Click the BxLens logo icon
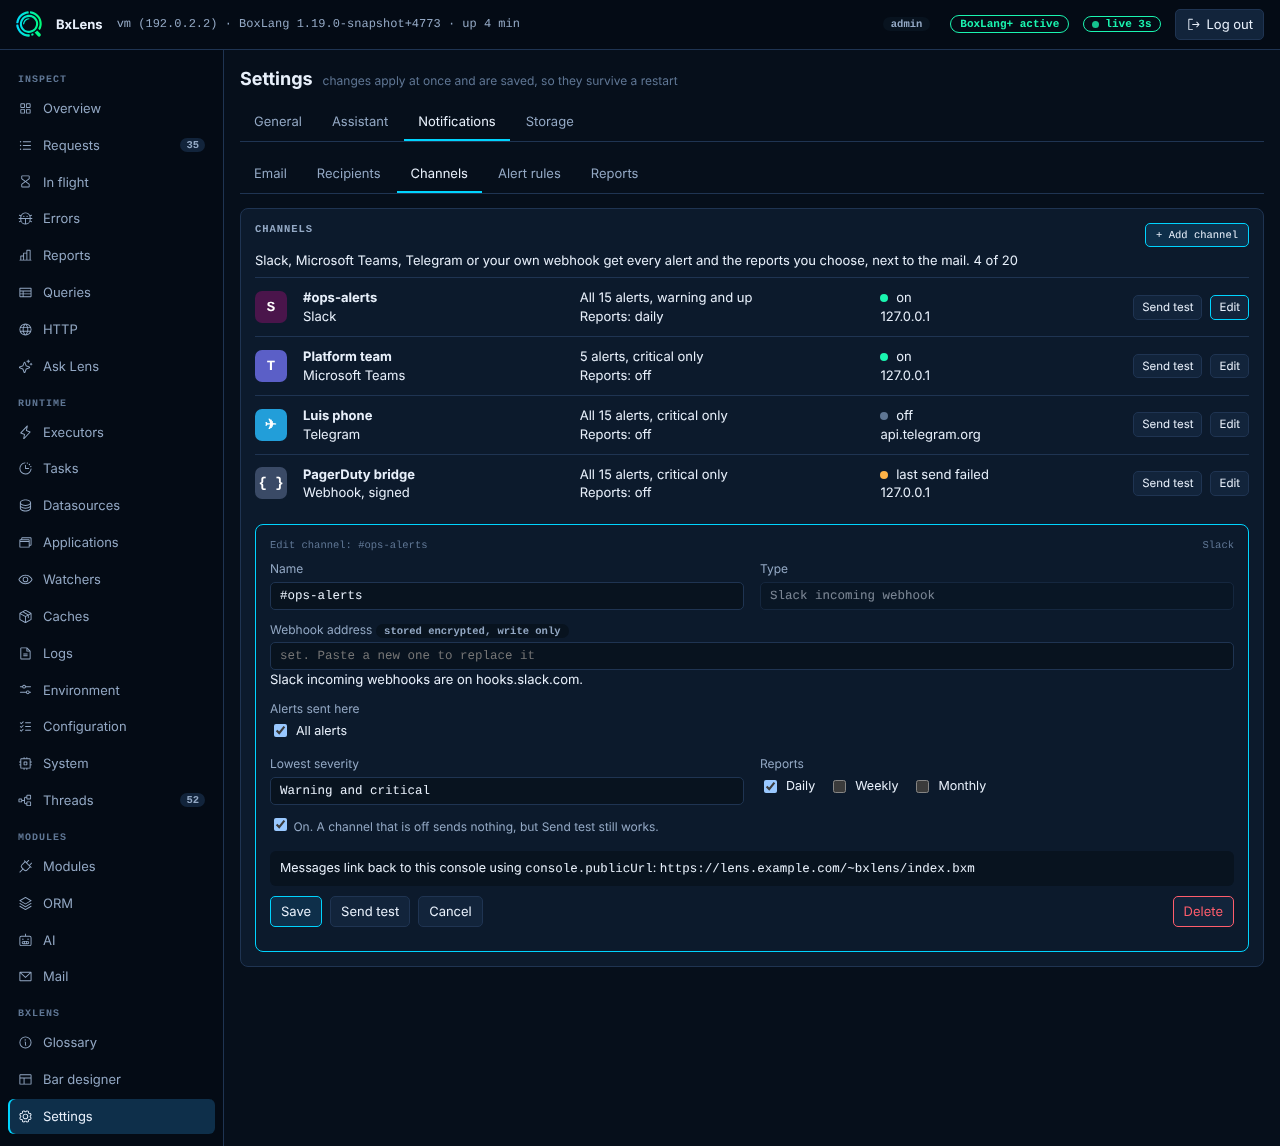The width and height of the screenshot is (1280, 1146). click(29, 24)
